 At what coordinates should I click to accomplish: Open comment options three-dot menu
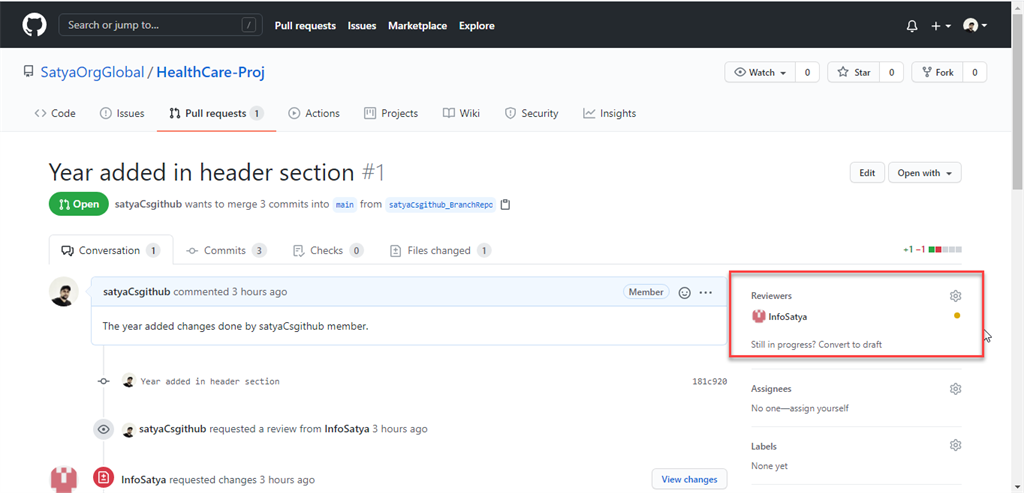click(706, 293)
